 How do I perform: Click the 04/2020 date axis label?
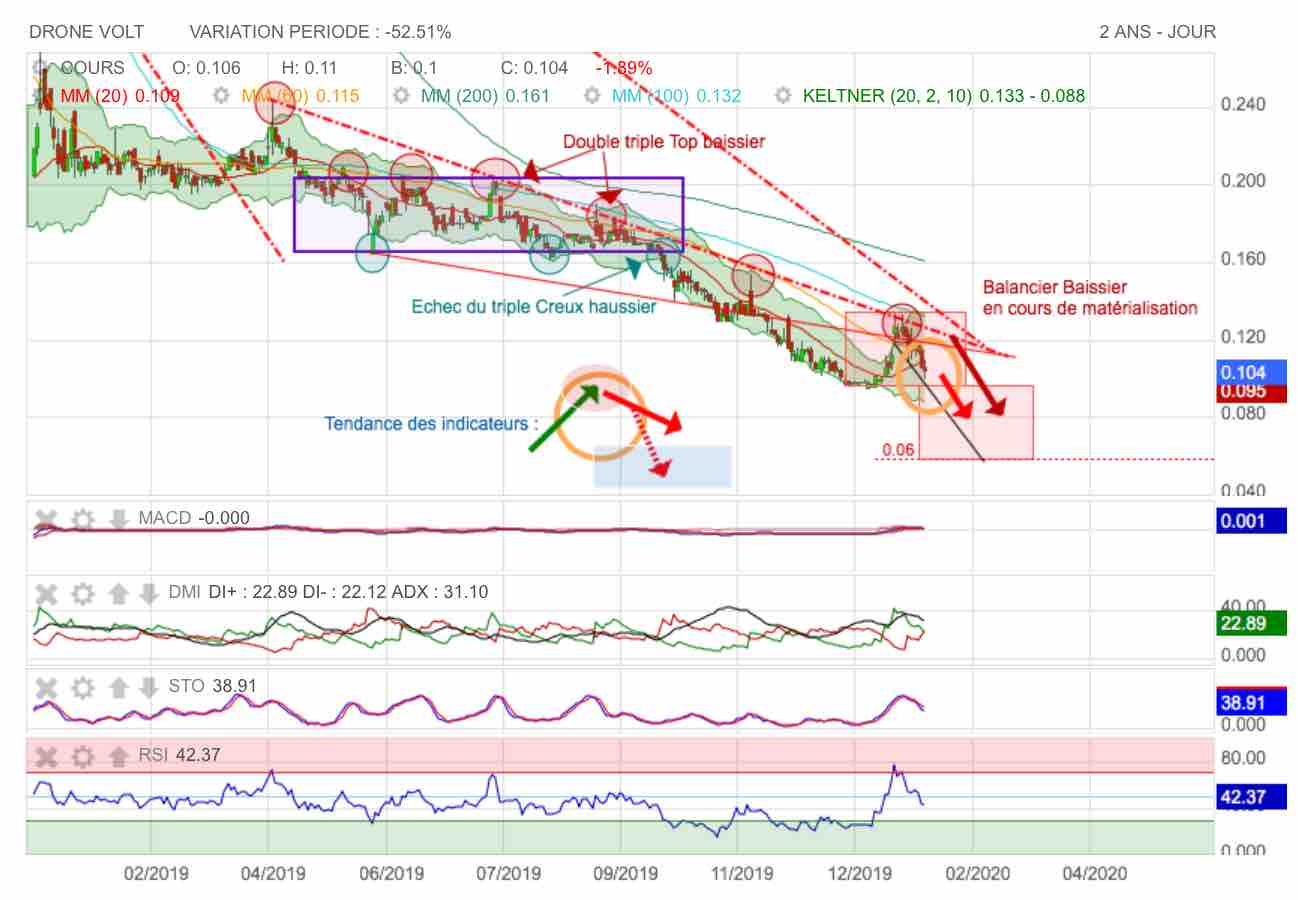pyautogui.click(x=1095, y=873)
